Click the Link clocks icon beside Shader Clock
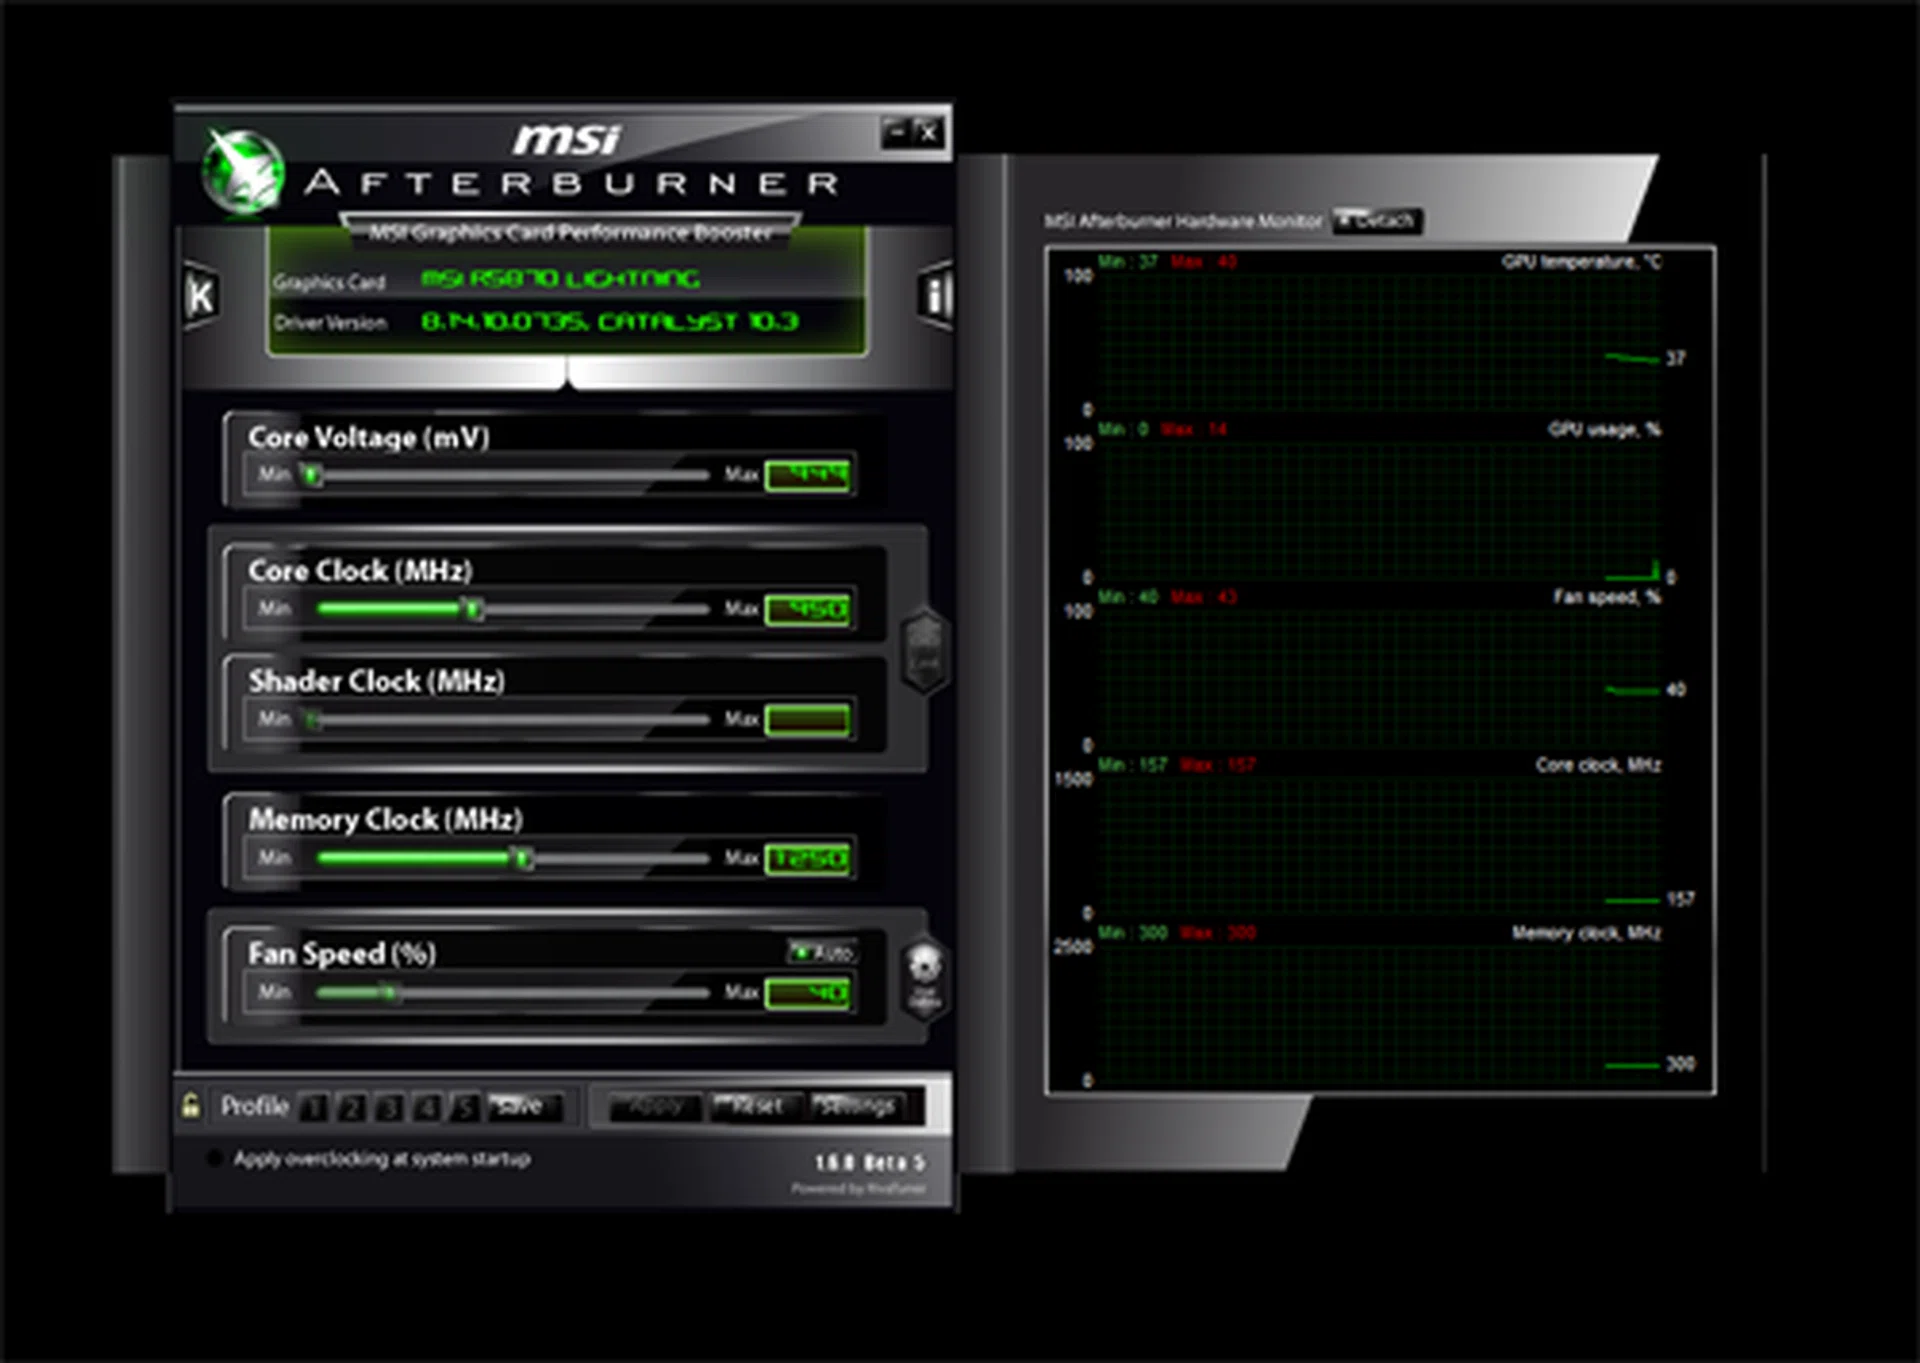The image size is (1920, 1363). click(x=924, y=651)
